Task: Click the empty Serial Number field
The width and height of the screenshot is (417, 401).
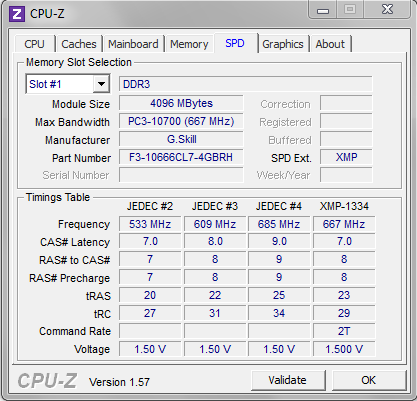Action: 181,175
